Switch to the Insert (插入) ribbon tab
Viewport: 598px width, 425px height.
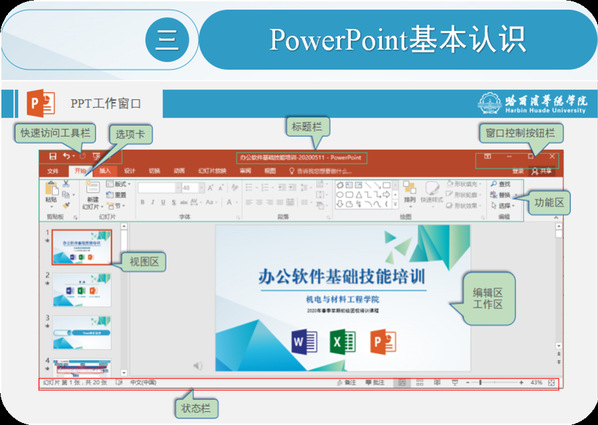[x=105, y=171]
